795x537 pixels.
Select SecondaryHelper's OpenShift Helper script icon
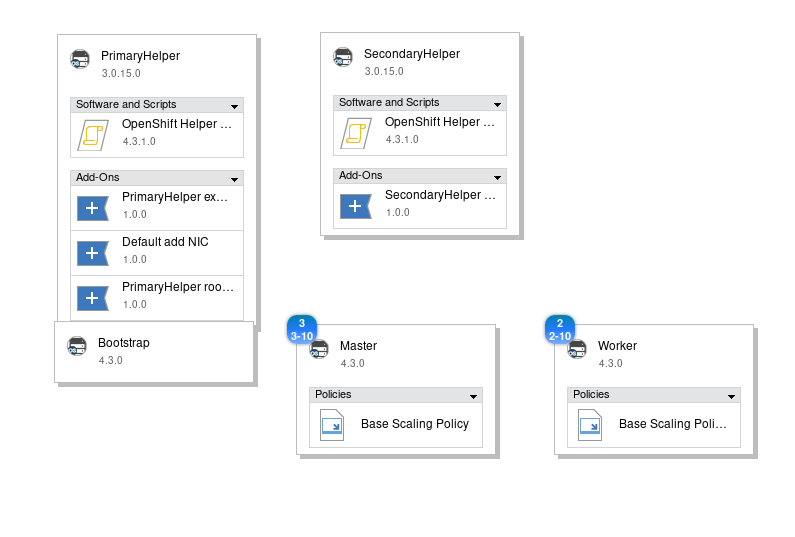356,133
